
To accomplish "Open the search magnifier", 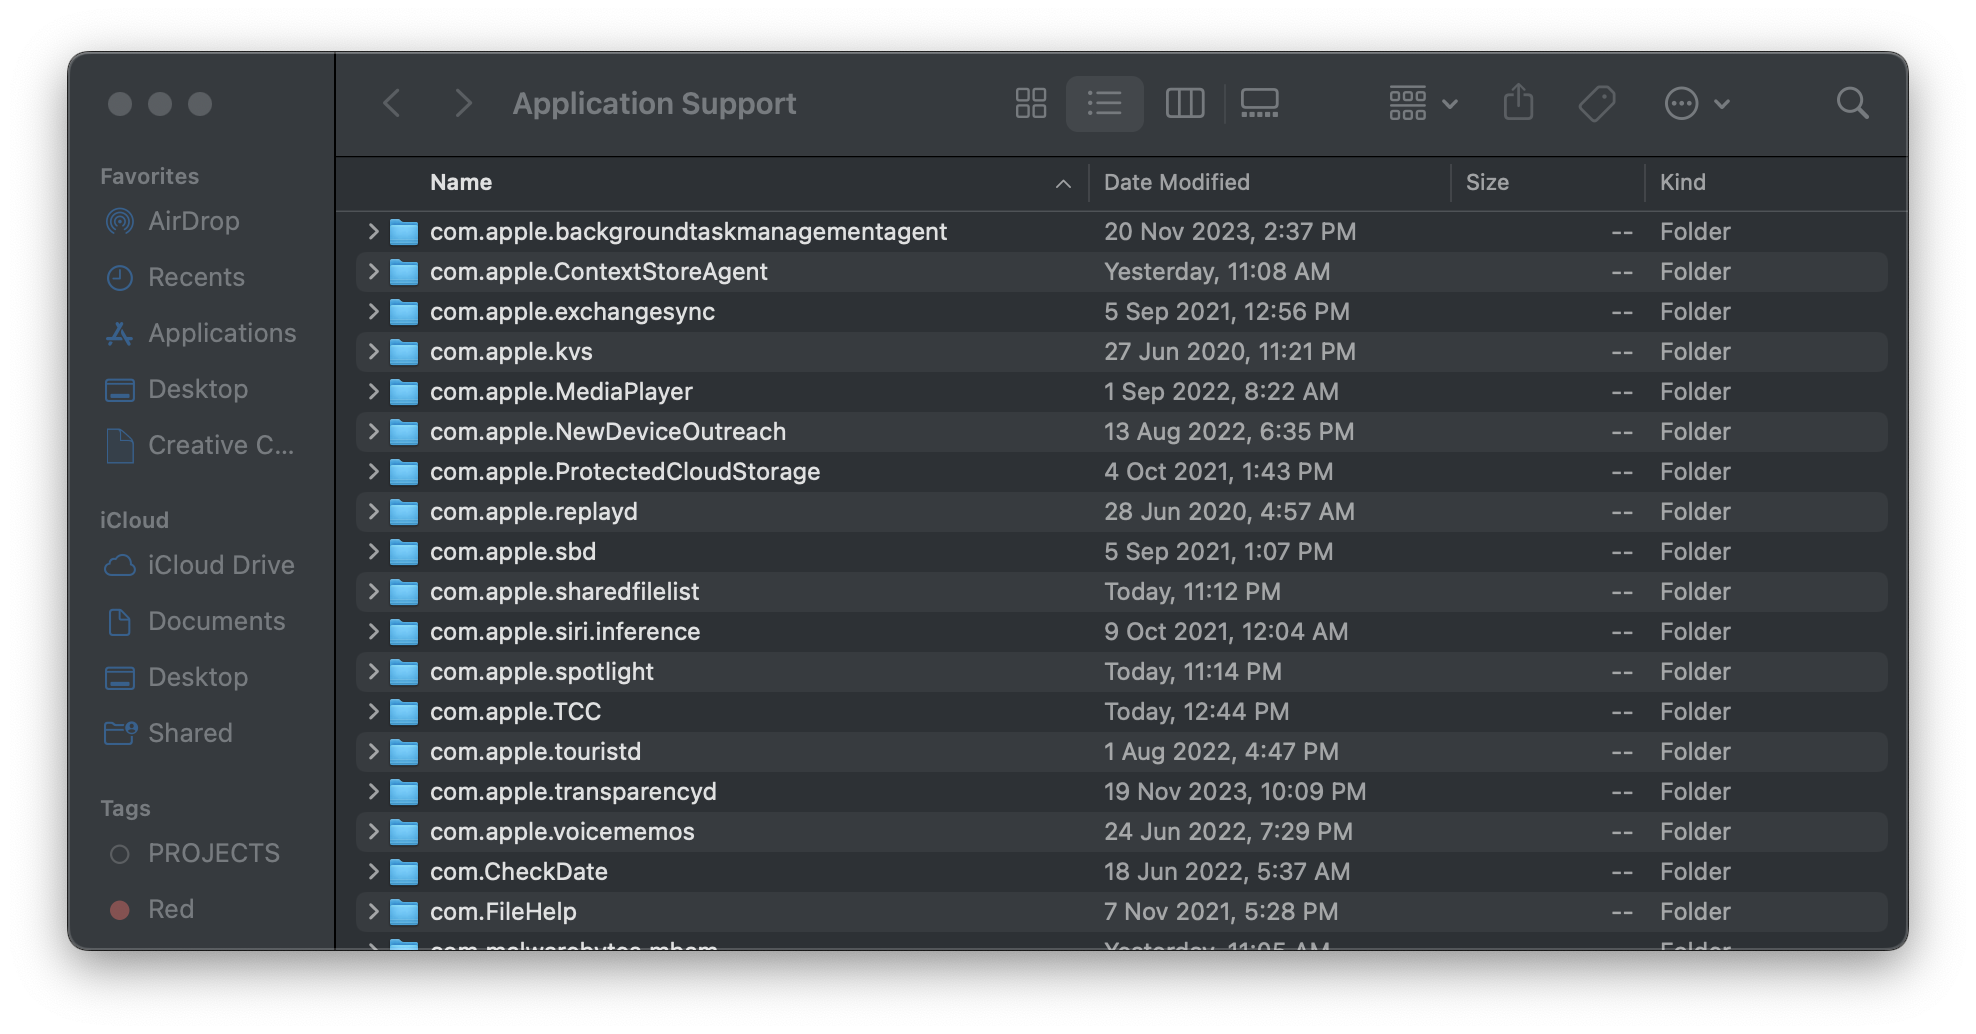I will pos(1852,103).
